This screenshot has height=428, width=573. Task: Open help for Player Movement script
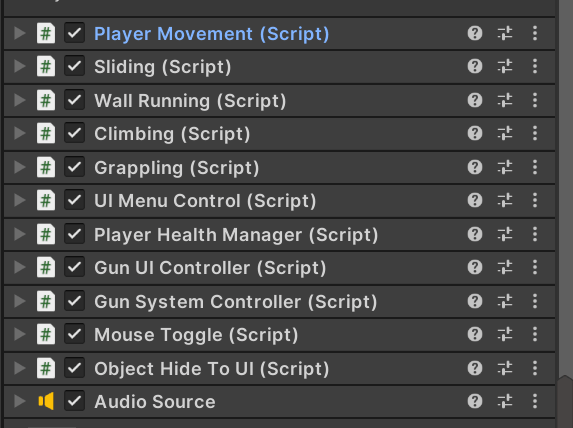tap(475, 33)
